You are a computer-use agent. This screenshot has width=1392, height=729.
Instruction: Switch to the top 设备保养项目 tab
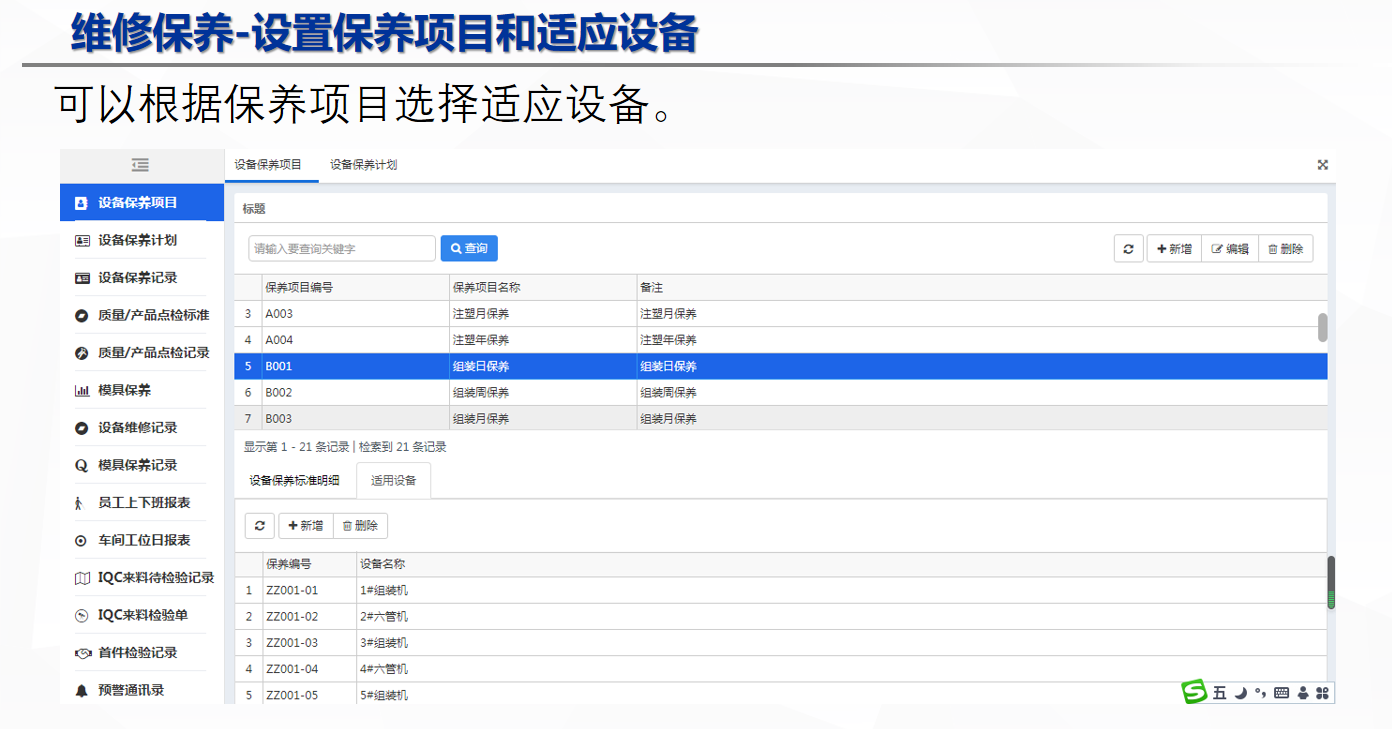point(268,165)
